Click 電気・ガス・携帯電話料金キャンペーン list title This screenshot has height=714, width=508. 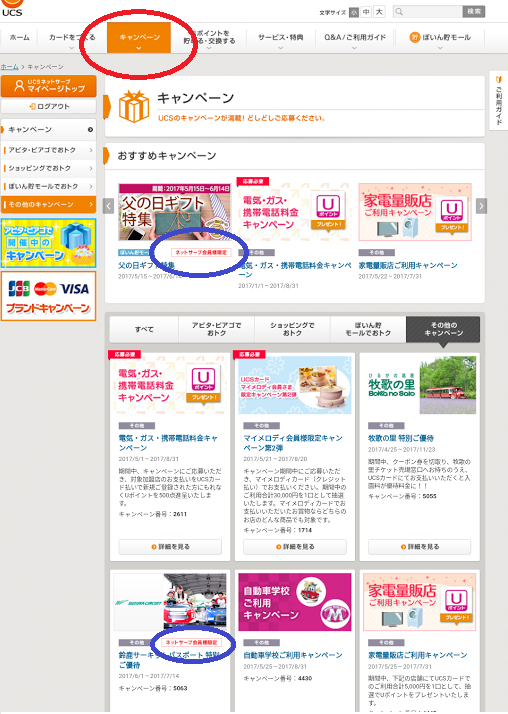click(x=168, y=443)
